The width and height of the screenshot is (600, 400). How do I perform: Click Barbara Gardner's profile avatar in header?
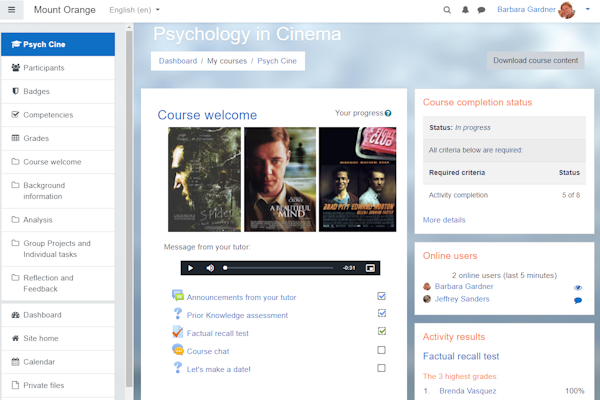click(x=567, y=10)
